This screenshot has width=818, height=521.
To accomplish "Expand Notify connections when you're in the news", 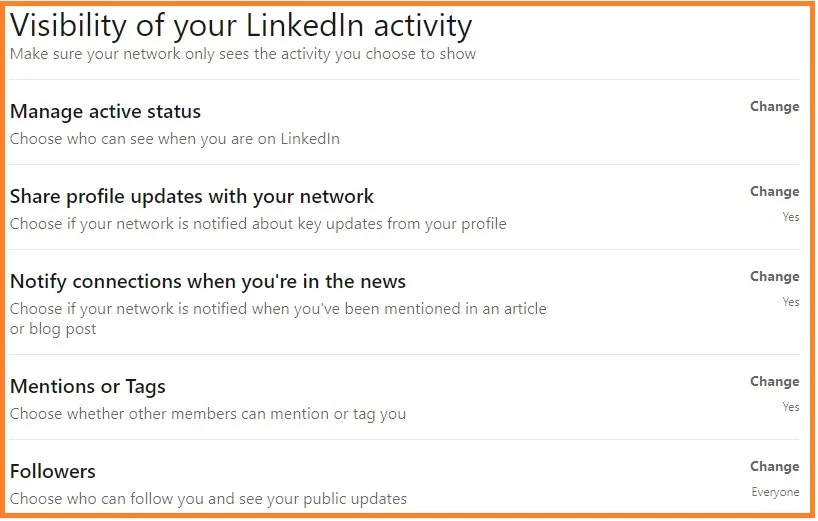I will tap(208, 282).
